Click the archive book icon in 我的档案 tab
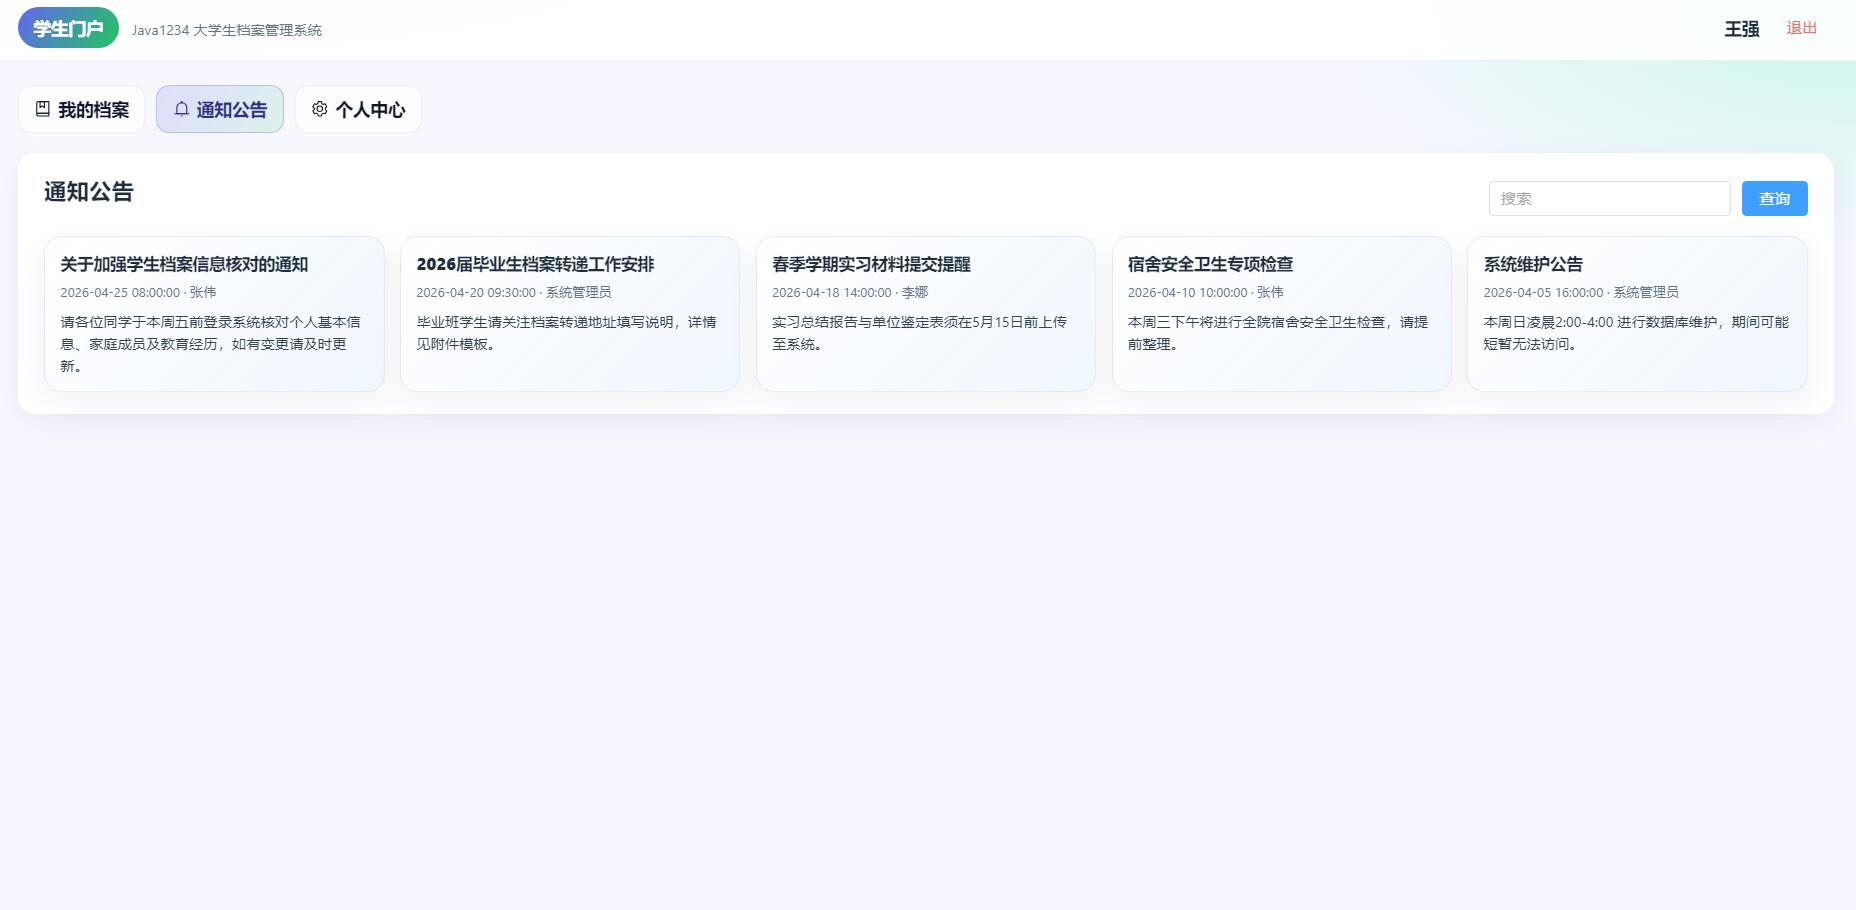This screenshot has width=1856, height=910. (x=43, y=109)
